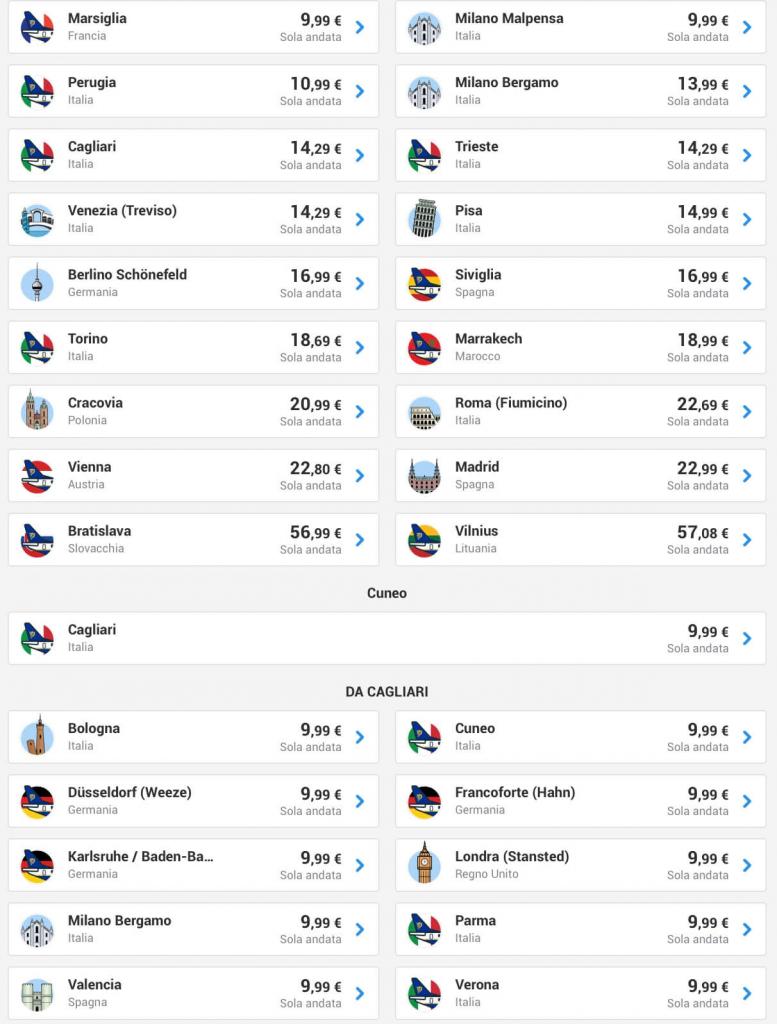Screen dimensions: 777x1024
Task: Click the Pisa leaning tower icon
Action: (x=424, y=219)
